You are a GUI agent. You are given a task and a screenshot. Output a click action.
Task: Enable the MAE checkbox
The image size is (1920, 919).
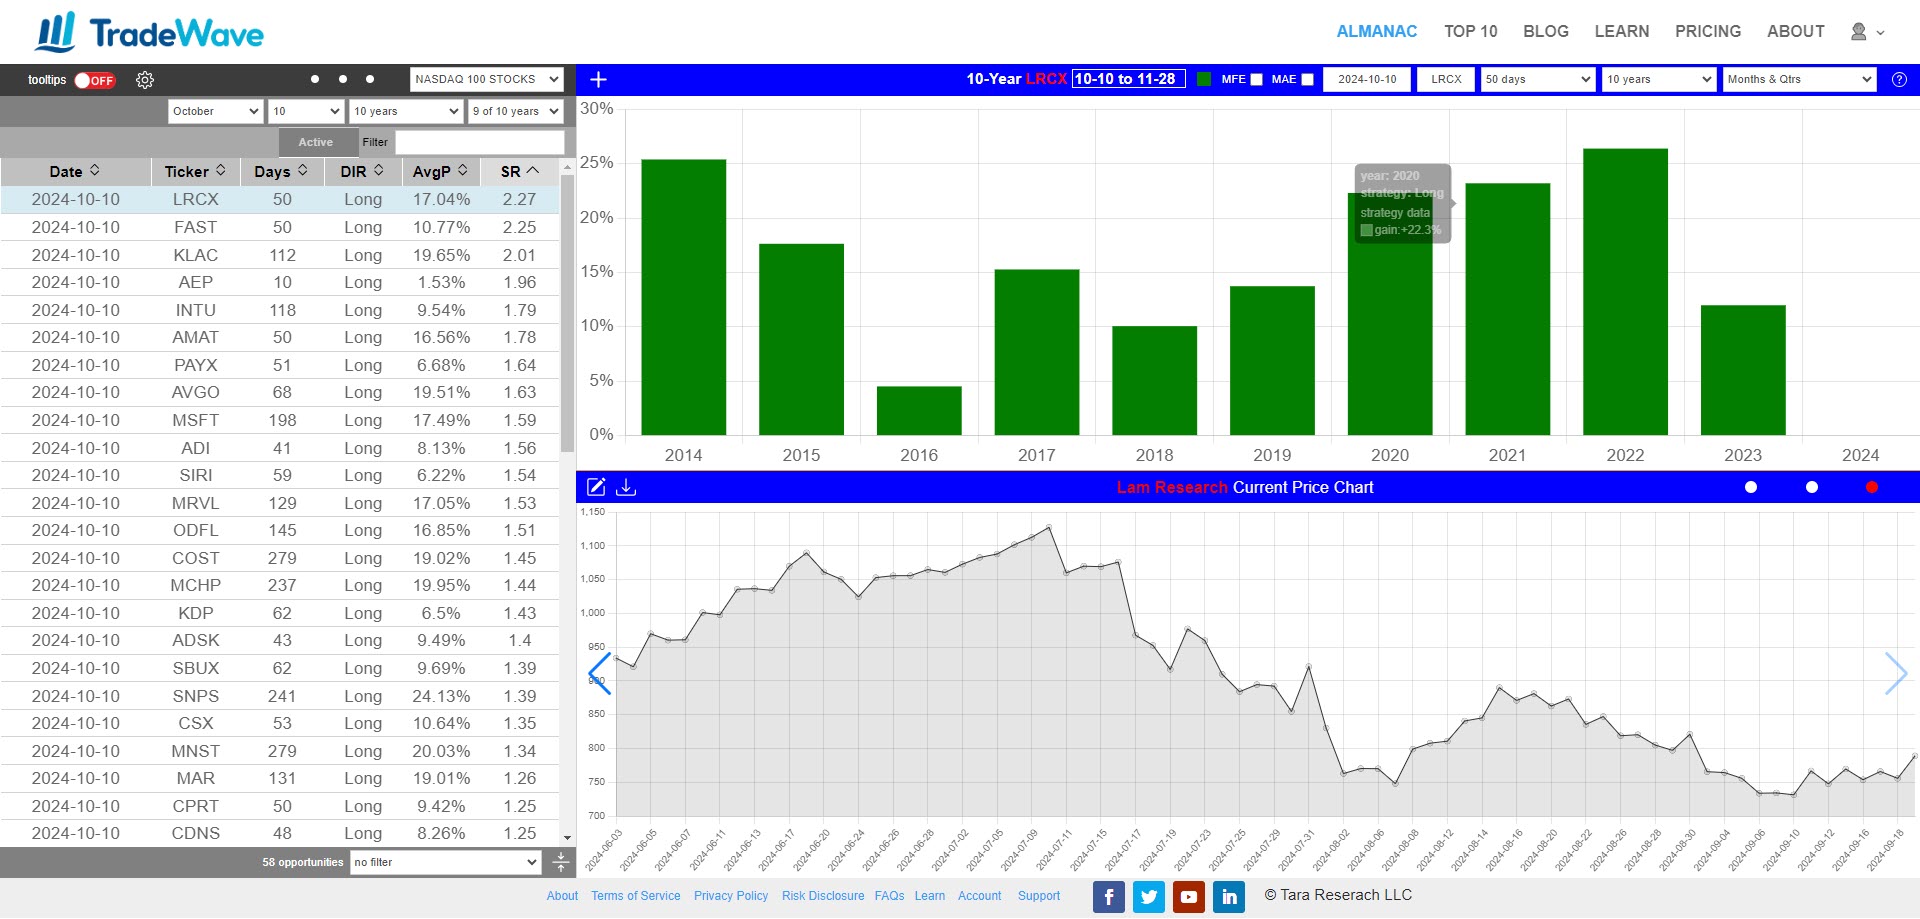[x=1307, y=80]
